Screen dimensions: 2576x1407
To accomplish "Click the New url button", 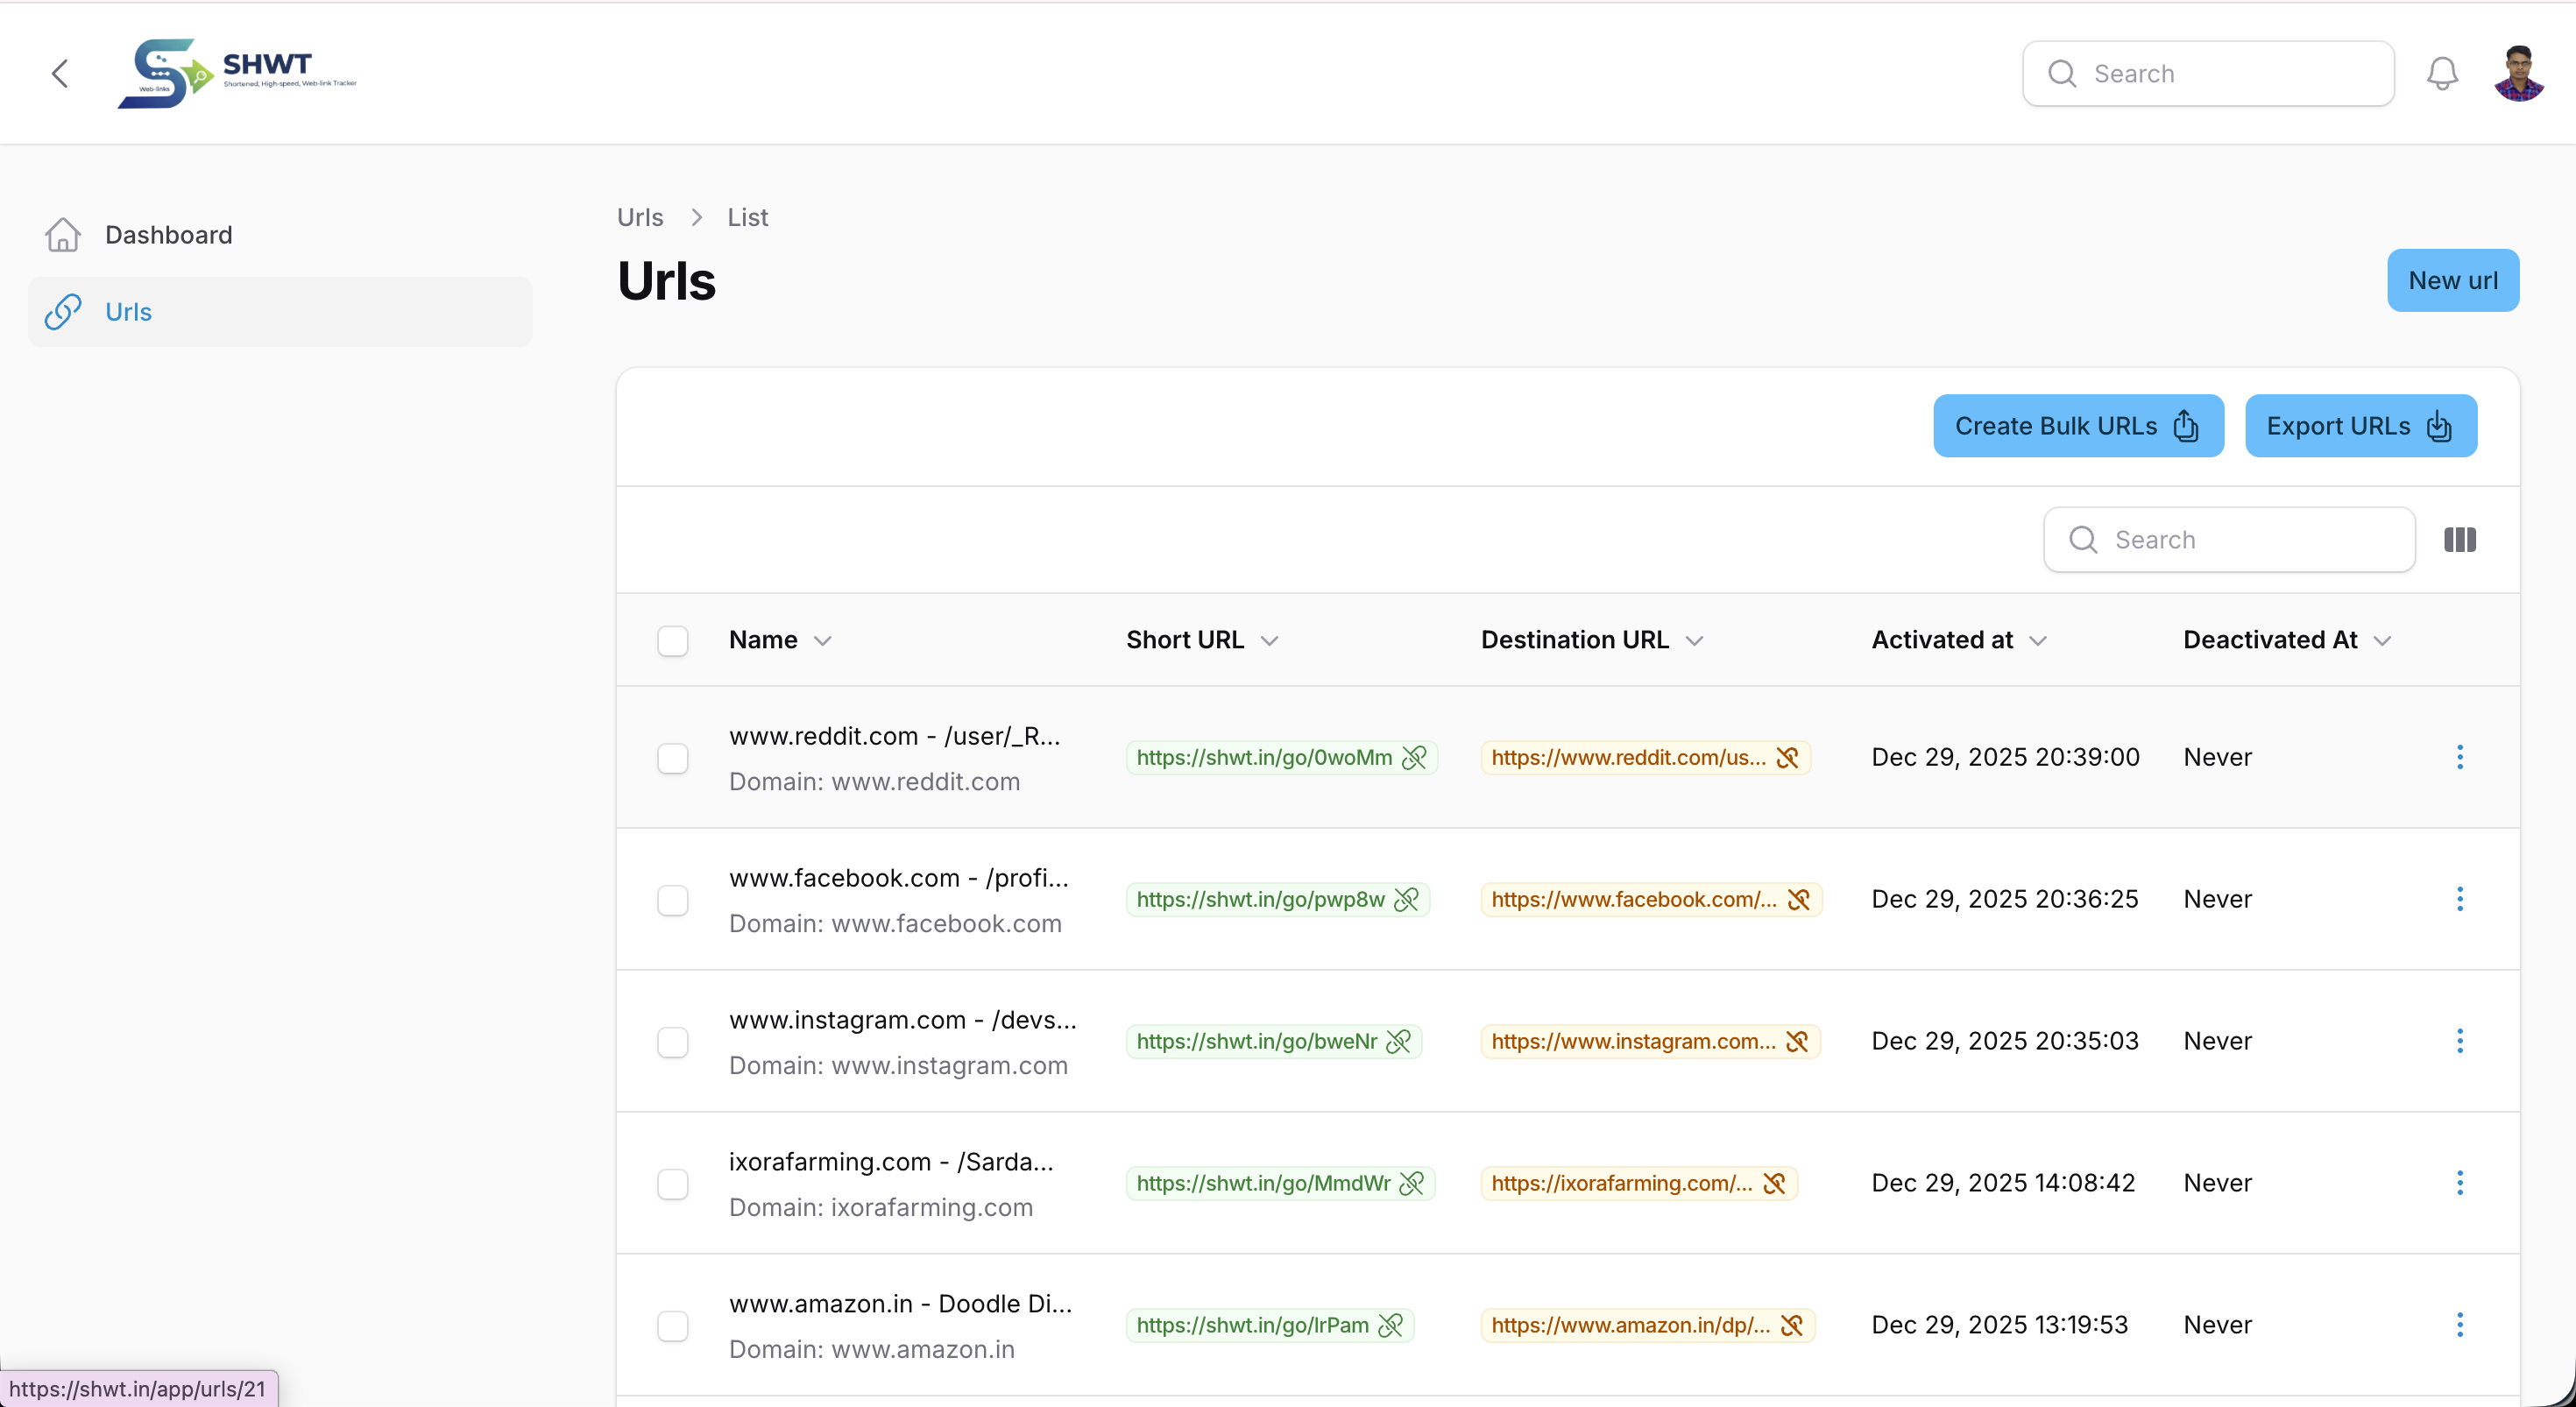I will [x=2454, y=280].
